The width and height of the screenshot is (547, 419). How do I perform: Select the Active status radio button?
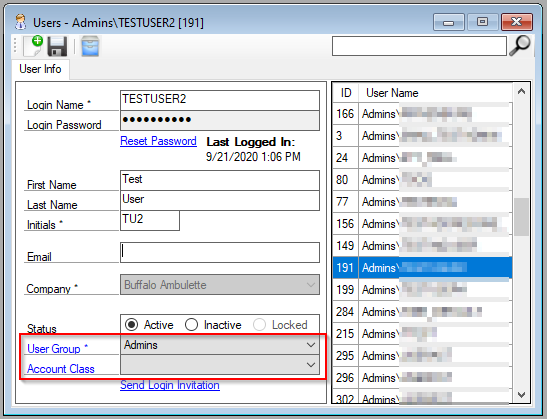click(x=132, y=325)
